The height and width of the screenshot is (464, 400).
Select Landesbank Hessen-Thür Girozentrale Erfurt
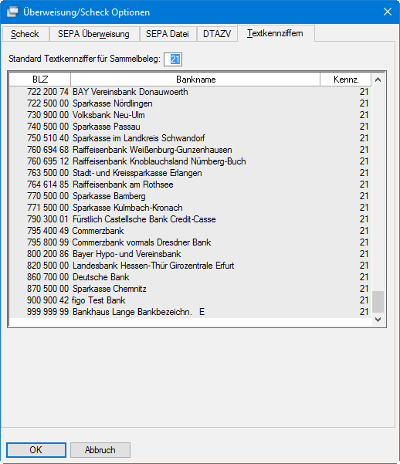click(190, 266)
